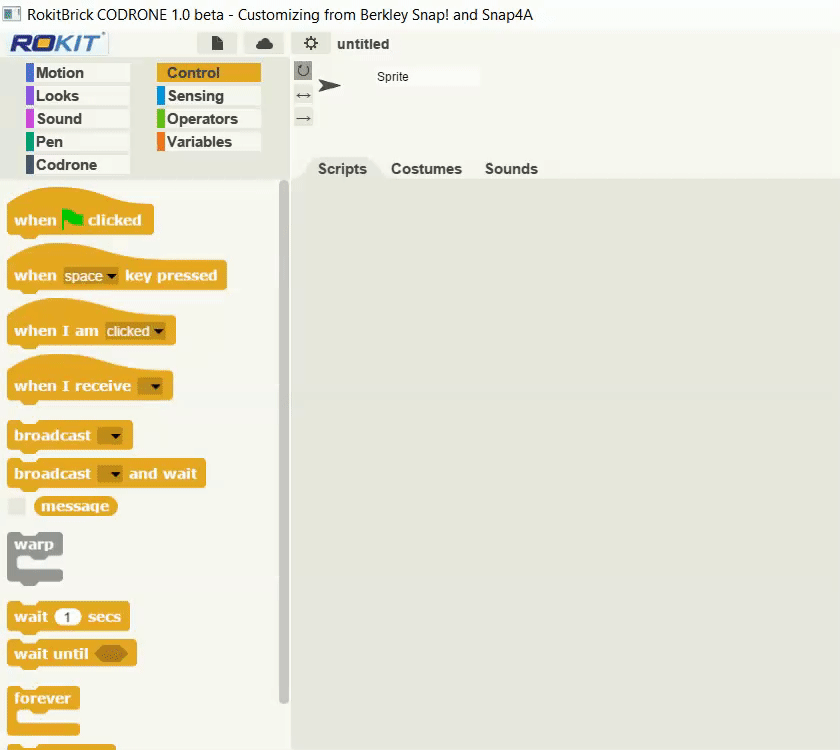
Task: Click the application window icon in title bar
Action: (x=11, y=14)
